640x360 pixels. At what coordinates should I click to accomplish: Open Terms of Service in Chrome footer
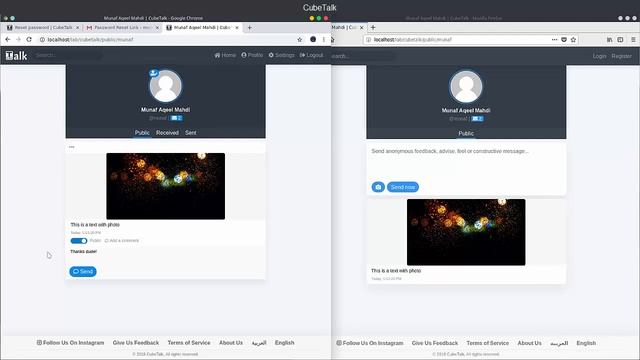189,343
